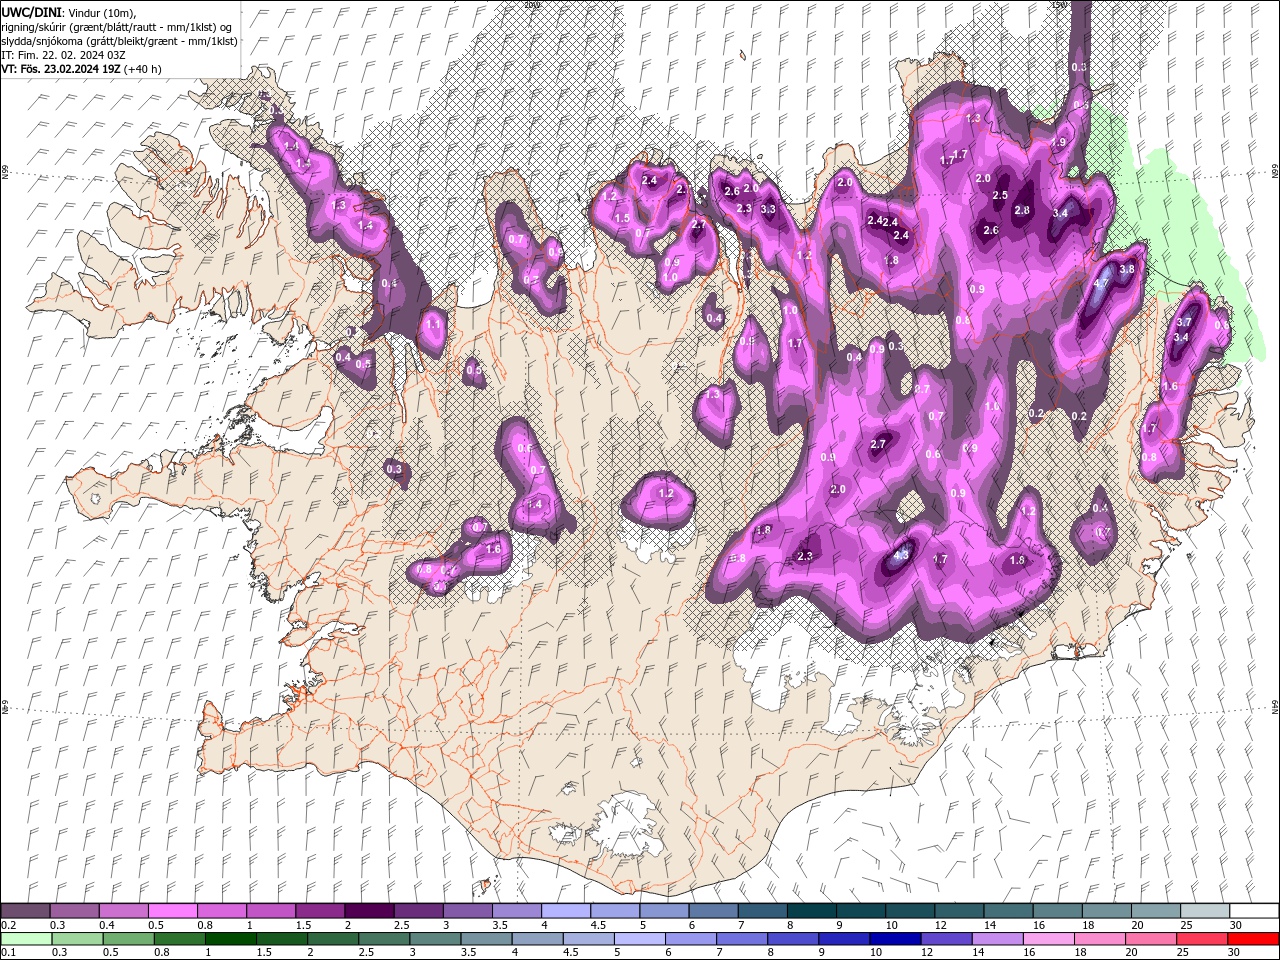The width and height of the screenshot is (1280, 960).
Task: Click the 2.5 precipitation value on the map
Action: coord(1000,196)
